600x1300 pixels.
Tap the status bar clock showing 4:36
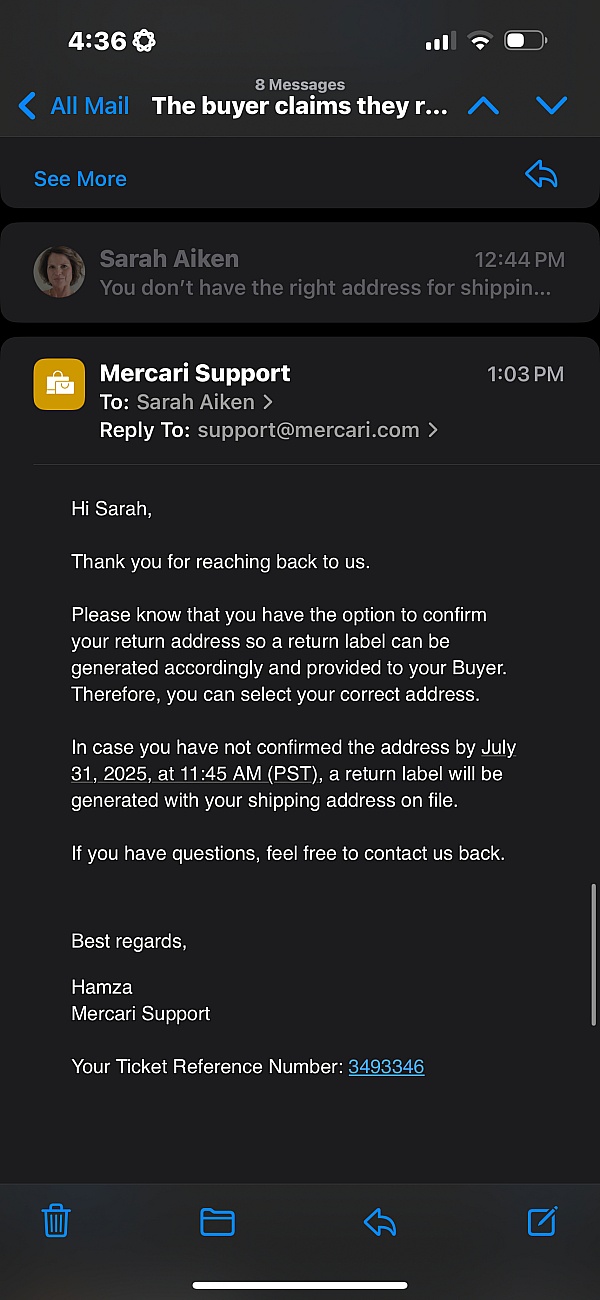click(x=97, y=41)
